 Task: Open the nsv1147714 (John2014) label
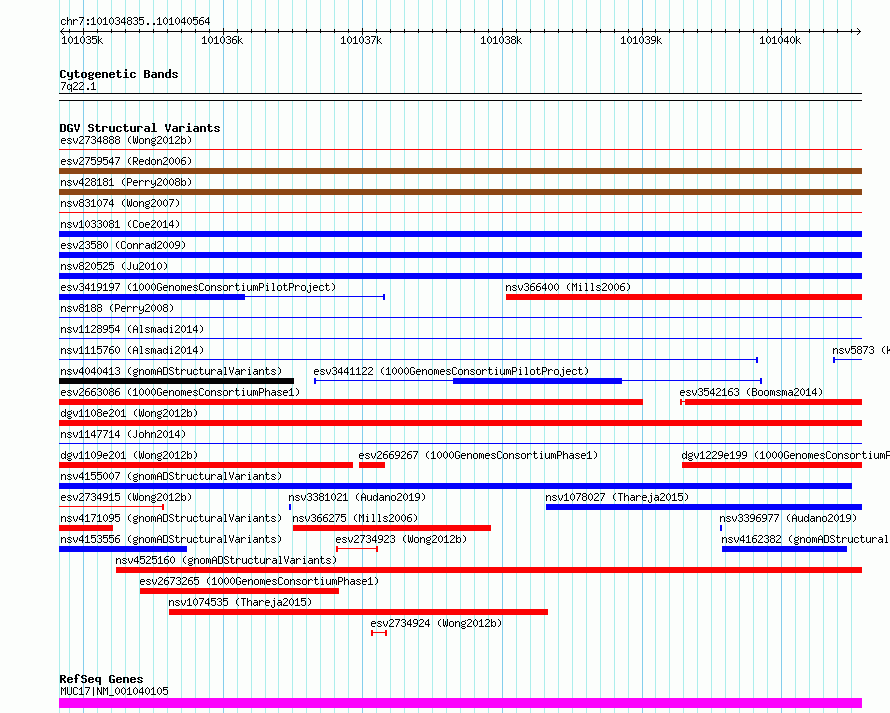pos(123,434)
